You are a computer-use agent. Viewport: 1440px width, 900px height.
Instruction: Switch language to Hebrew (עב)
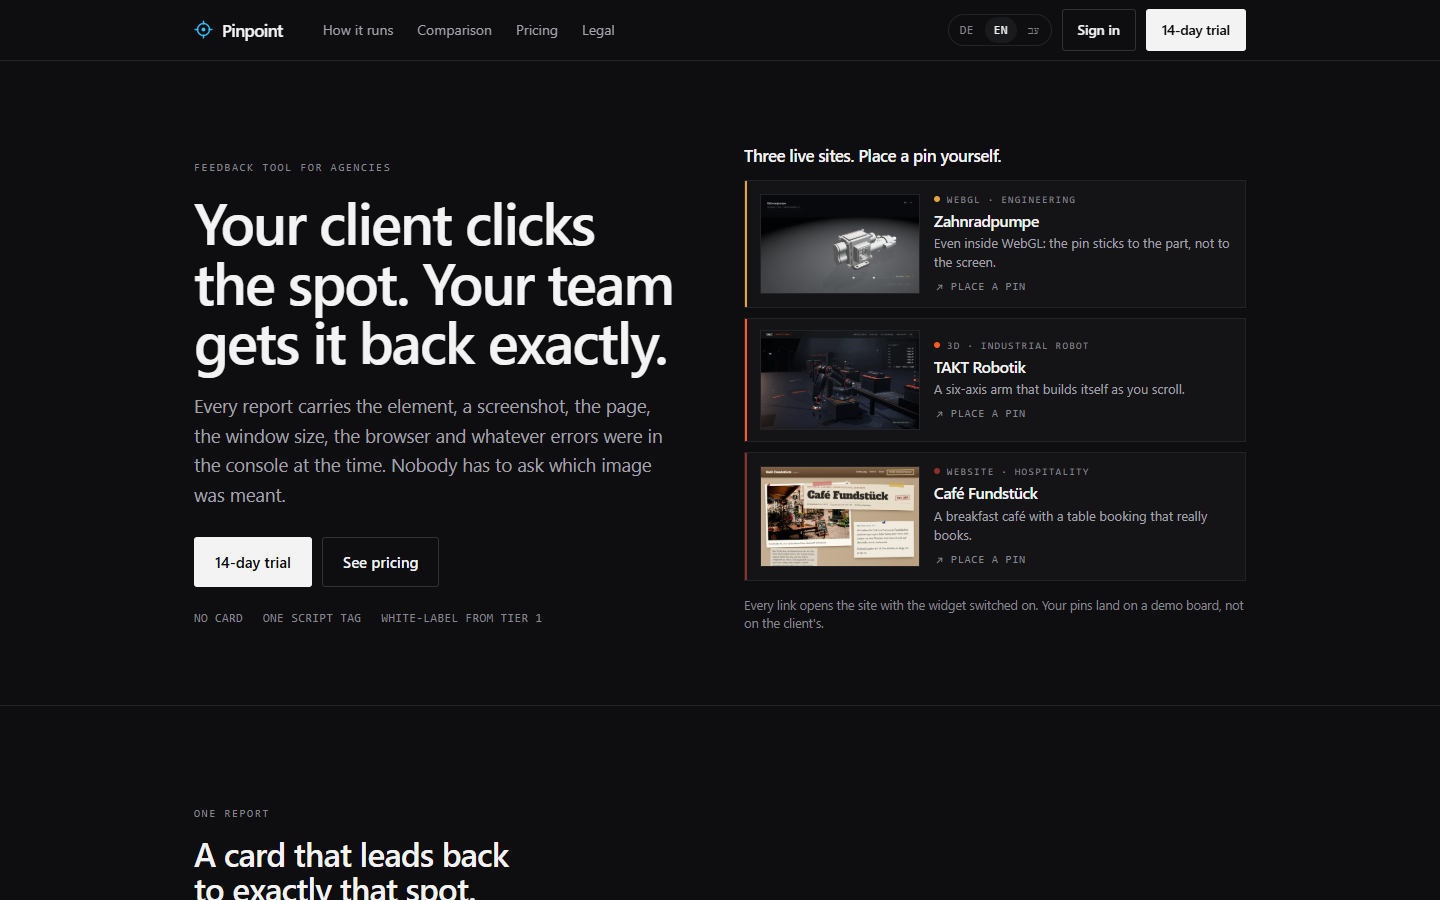1033,30
